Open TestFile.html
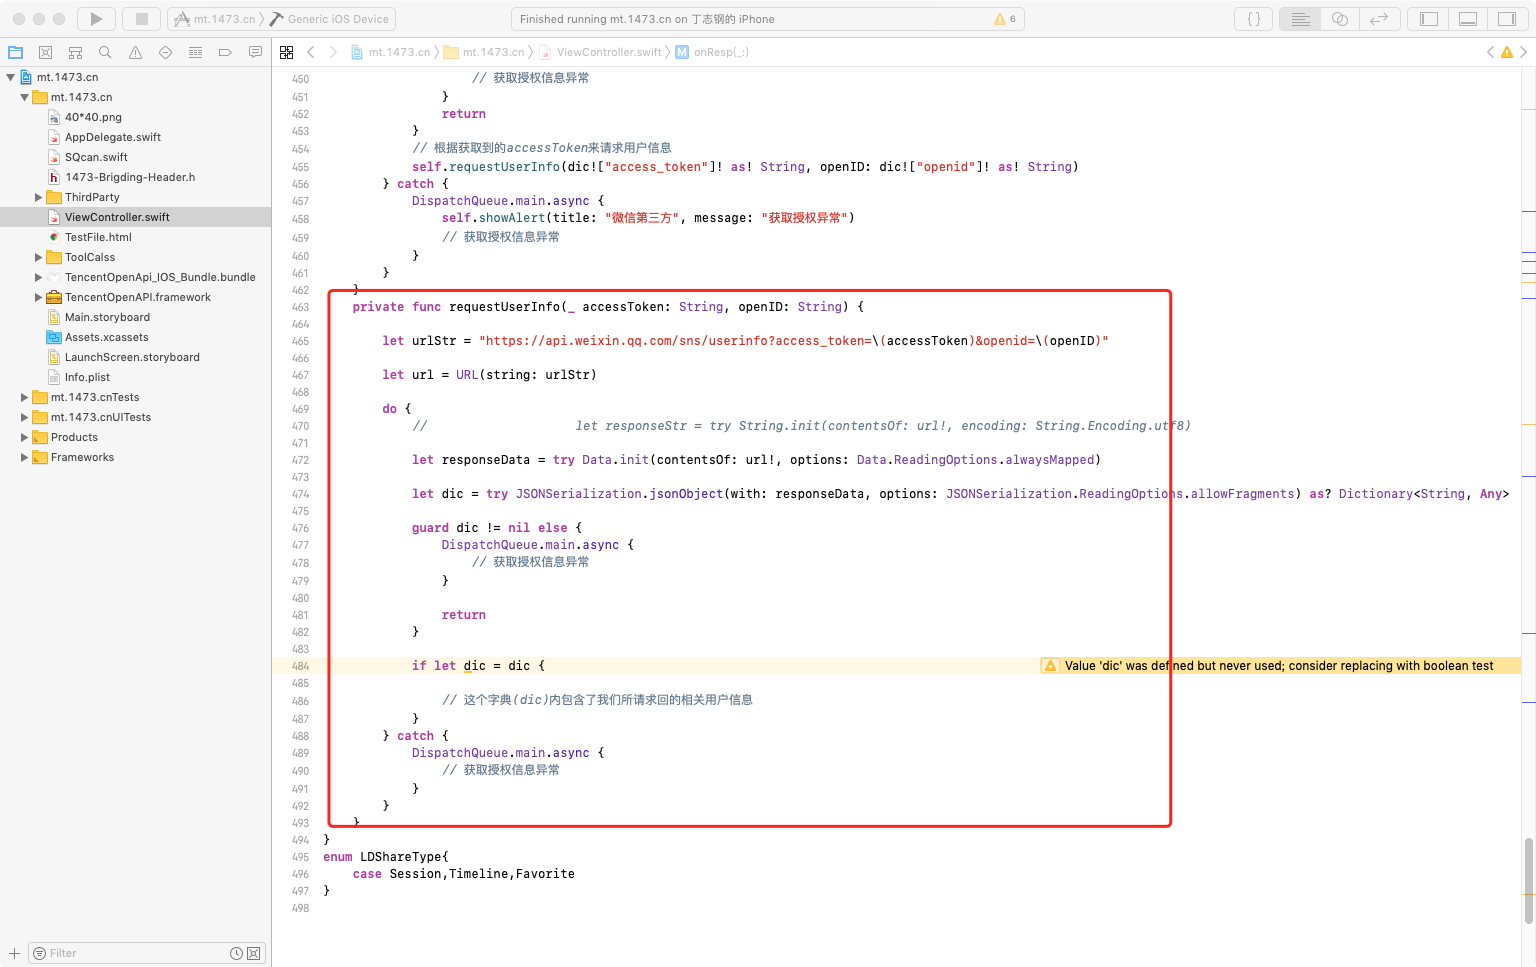Viewport: 1536px width, 967px height. (98, 237)
